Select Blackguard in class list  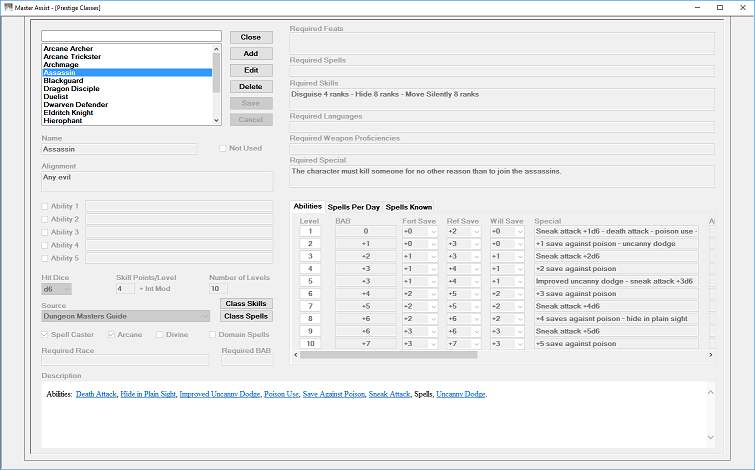pyautogui.click(x=127, y=80)
